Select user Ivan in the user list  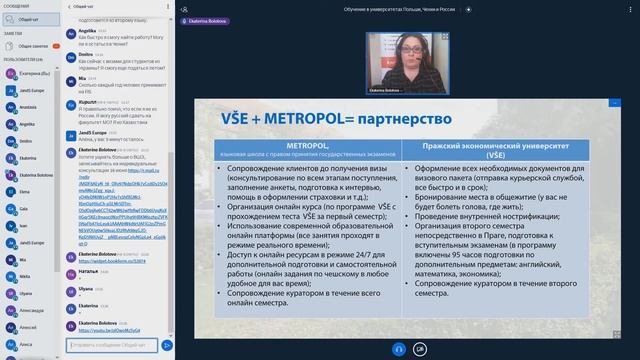(x=29, y=226)
